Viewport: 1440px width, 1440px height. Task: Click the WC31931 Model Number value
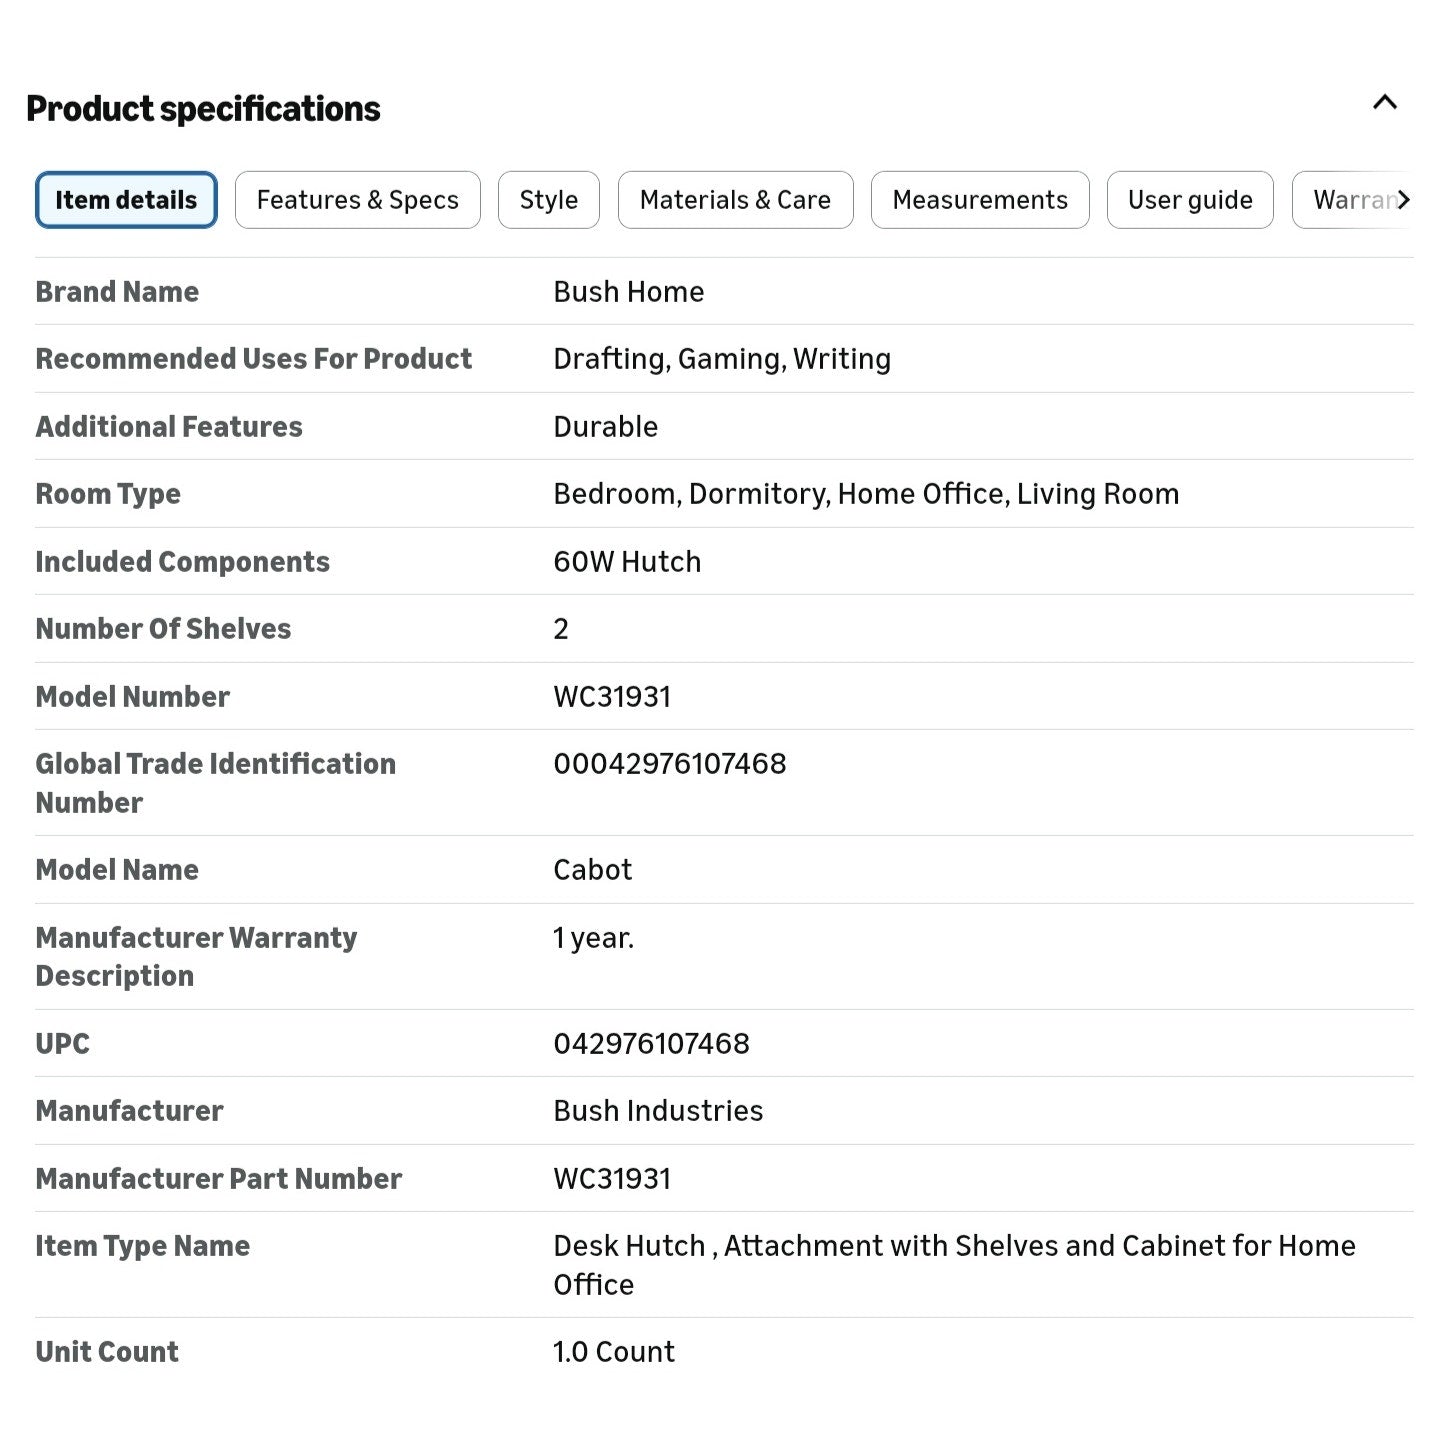612,697
